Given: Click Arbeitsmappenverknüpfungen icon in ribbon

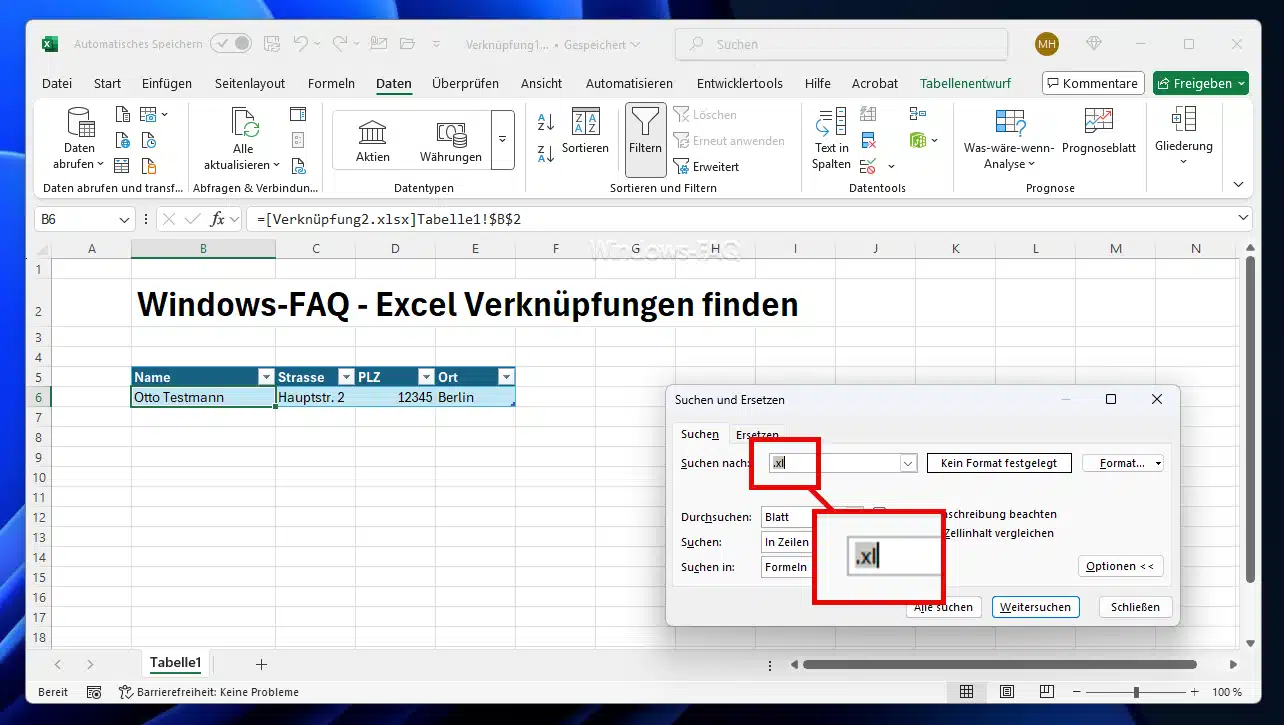Looking at the screenshot, I should (x=298, y=166).
